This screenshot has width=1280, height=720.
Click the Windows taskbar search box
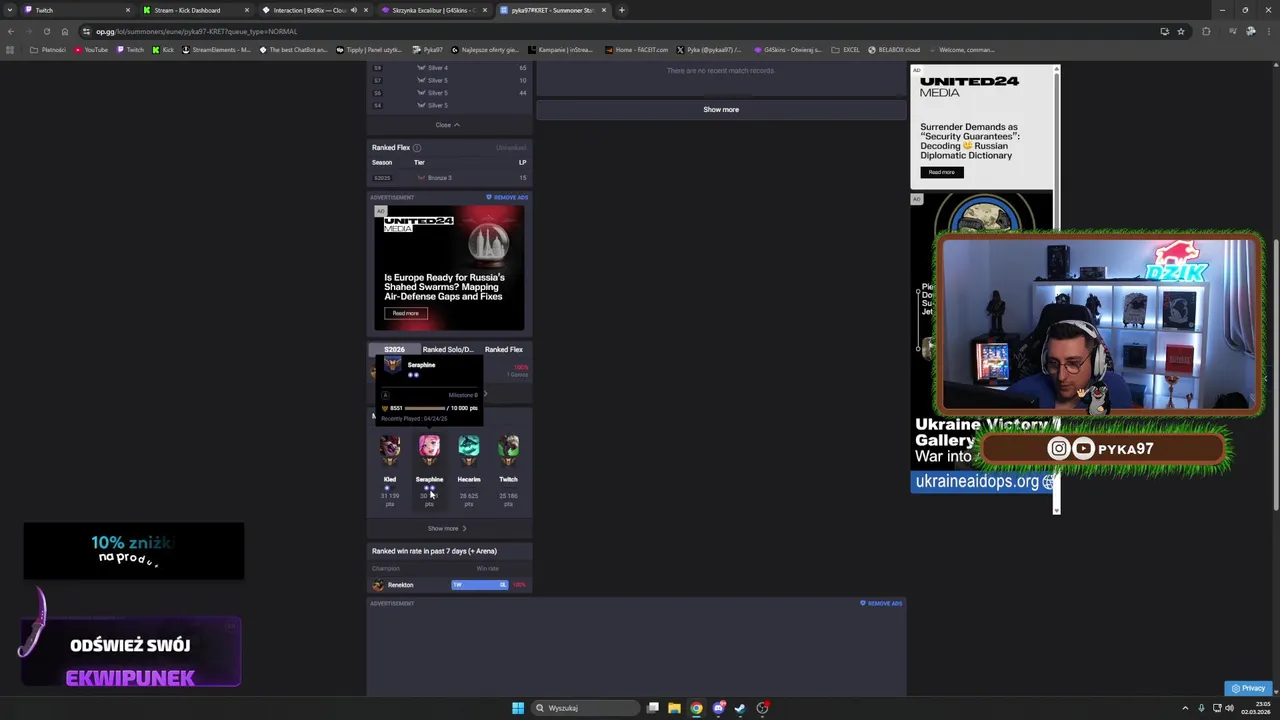[585, 708]
